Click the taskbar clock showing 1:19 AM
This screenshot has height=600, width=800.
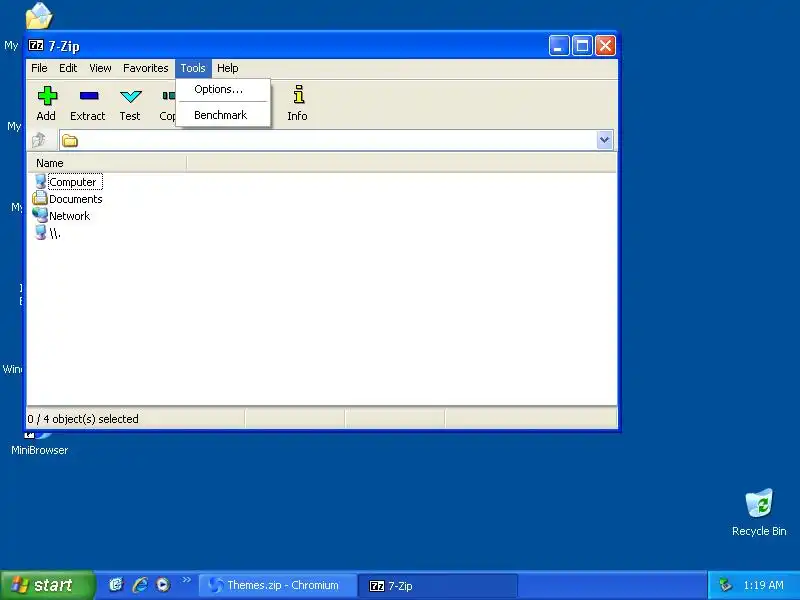pos(763,585)
